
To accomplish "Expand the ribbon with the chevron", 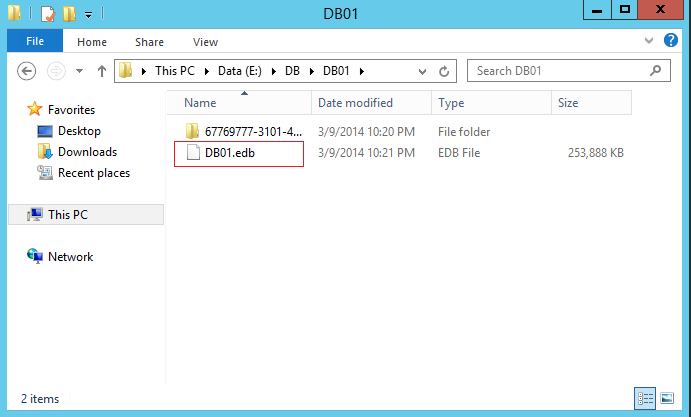I will click(x=649, y=41).
